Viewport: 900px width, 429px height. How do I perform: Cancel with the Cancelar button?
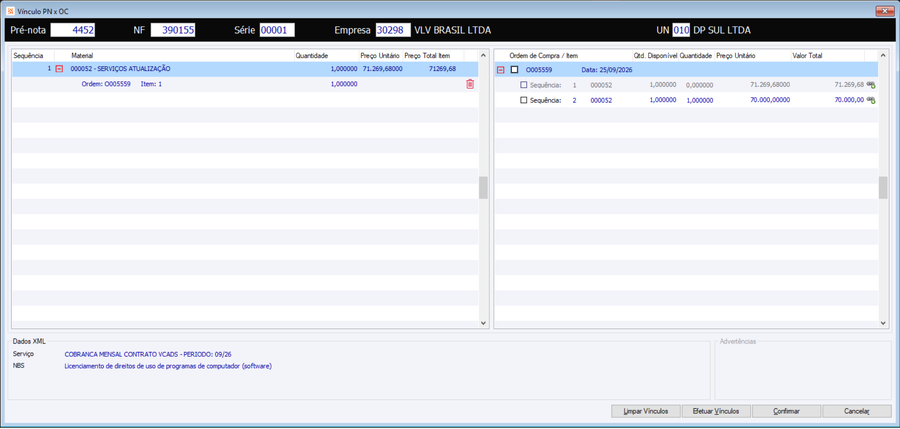pos(857,411)
